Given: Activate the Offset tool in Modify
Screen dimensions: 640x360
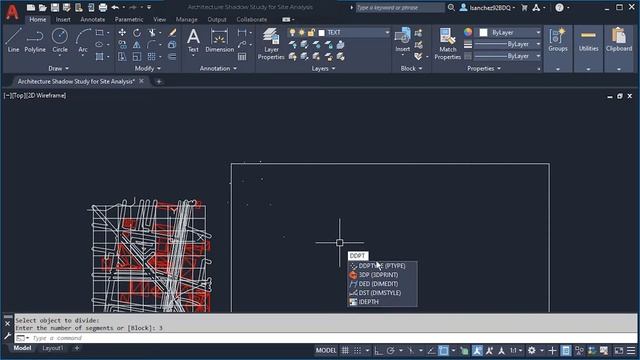Looking at the screenshot, I should point(172,57).
